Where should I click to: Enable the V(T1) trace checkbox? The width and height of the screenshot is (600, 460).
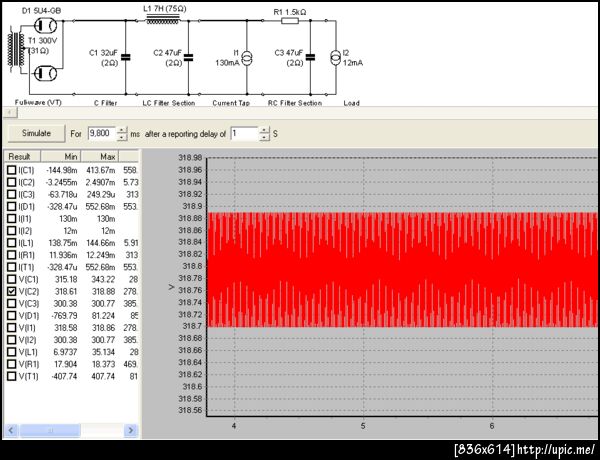[12, 376]
